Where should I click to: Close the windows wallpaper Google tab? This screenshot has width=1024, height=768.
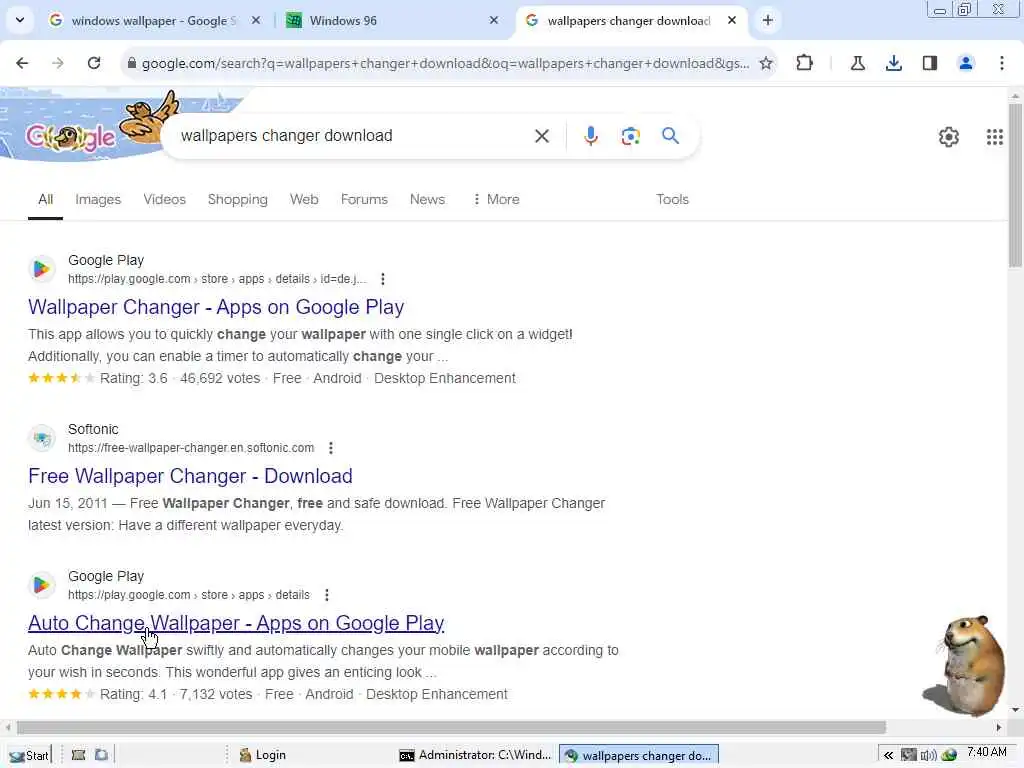pyautogui.click(x=256, y=21)
